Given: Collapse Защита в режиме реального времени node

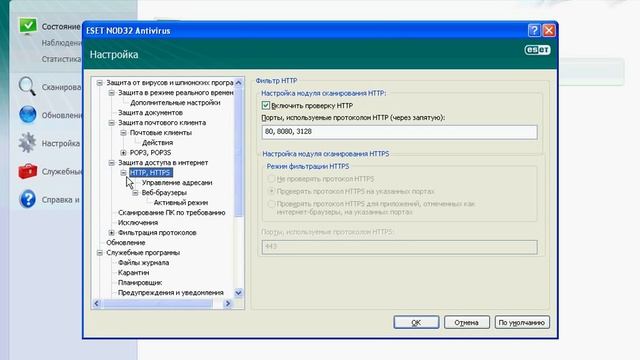Looking at the screenshot, I should pos(111,93).
